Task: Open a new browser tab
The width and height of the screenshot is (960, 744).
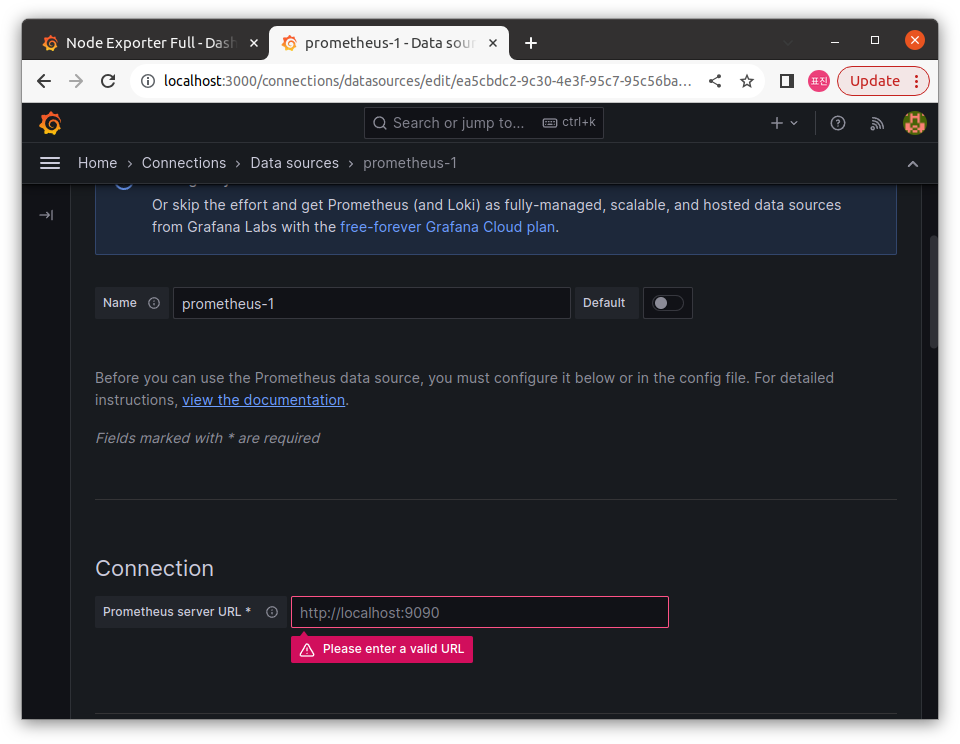Action: pyautogui.click(x=531, y=43)
